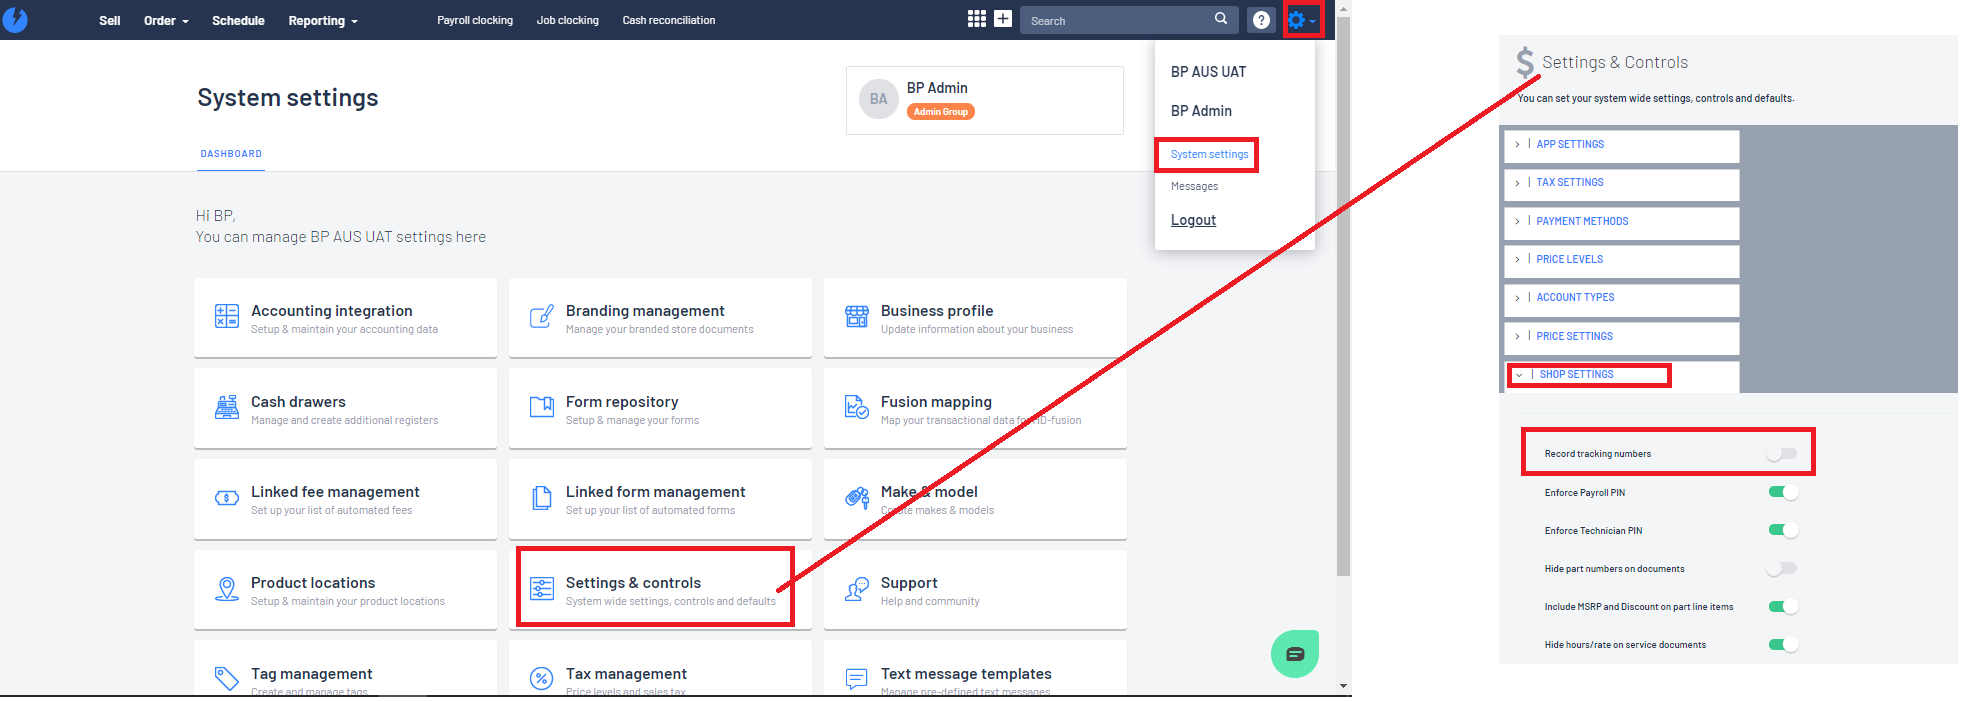Open the Settings & controls card

click(x=660, y=590)
